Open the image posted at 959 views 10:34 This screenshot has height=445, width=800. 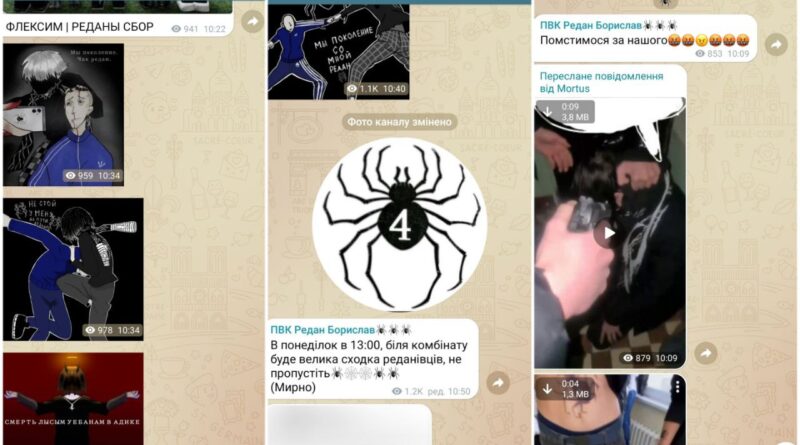point(63,114)
